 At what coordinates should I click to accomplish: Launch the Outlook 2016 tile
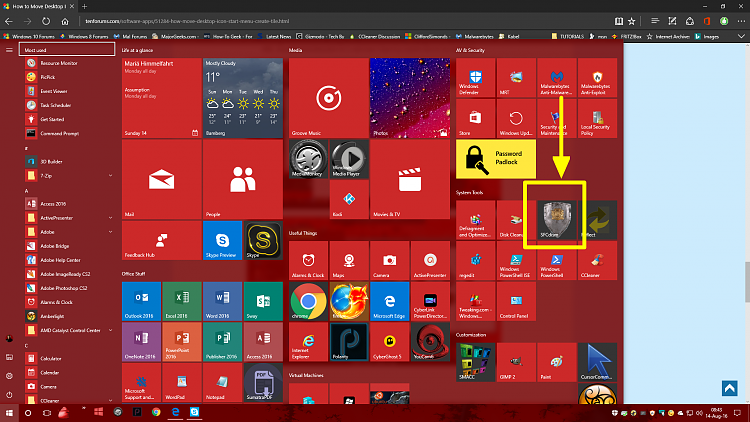click(142, 301)
